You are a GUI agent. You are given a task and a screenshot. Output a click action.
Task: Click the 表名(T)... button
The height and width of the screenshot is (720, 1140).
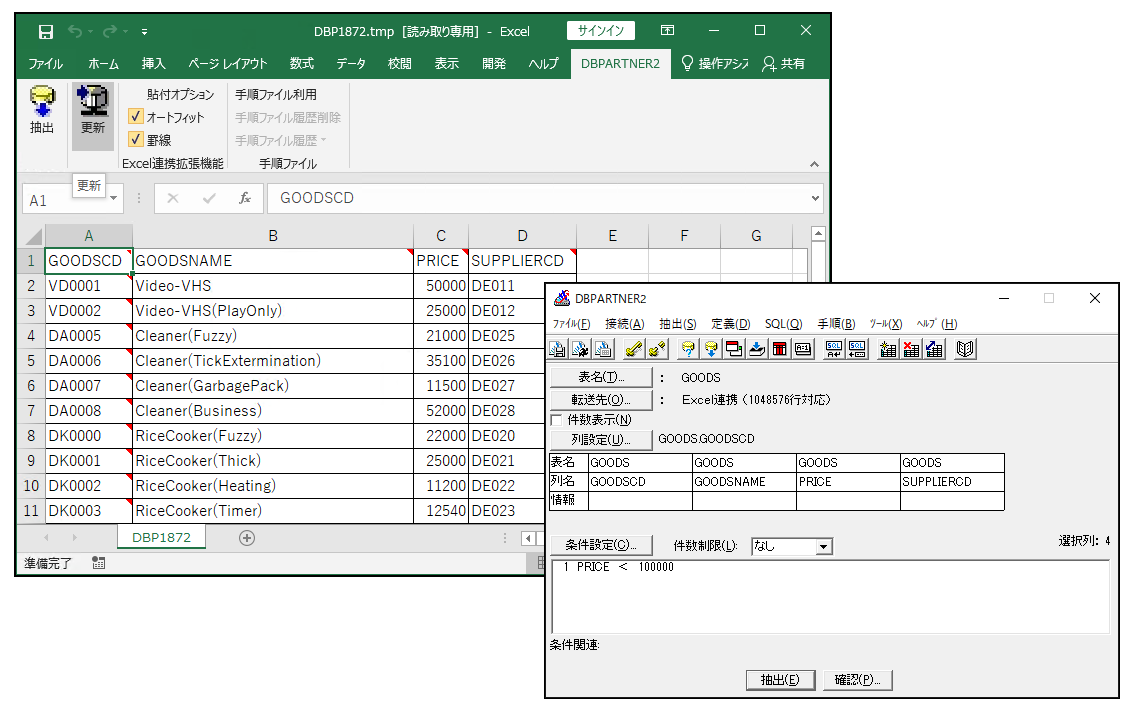[601, 377]
